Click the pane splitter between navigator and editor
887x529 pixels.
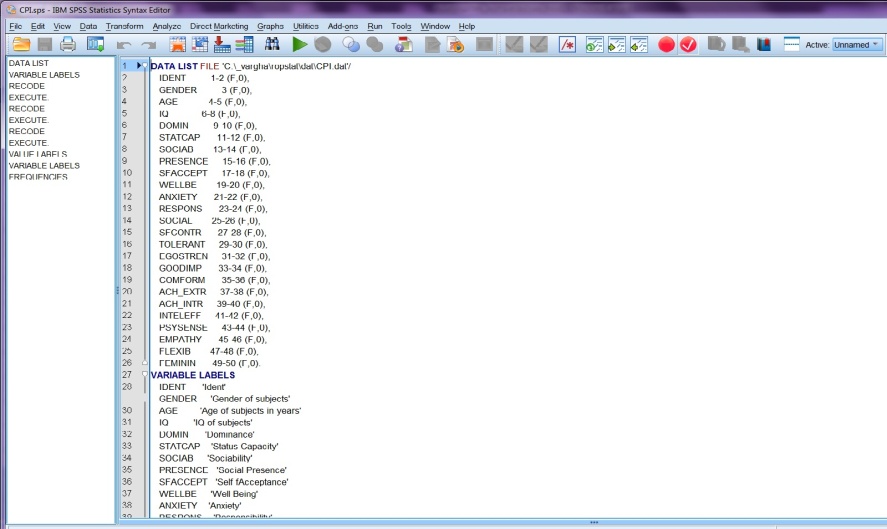117,290
